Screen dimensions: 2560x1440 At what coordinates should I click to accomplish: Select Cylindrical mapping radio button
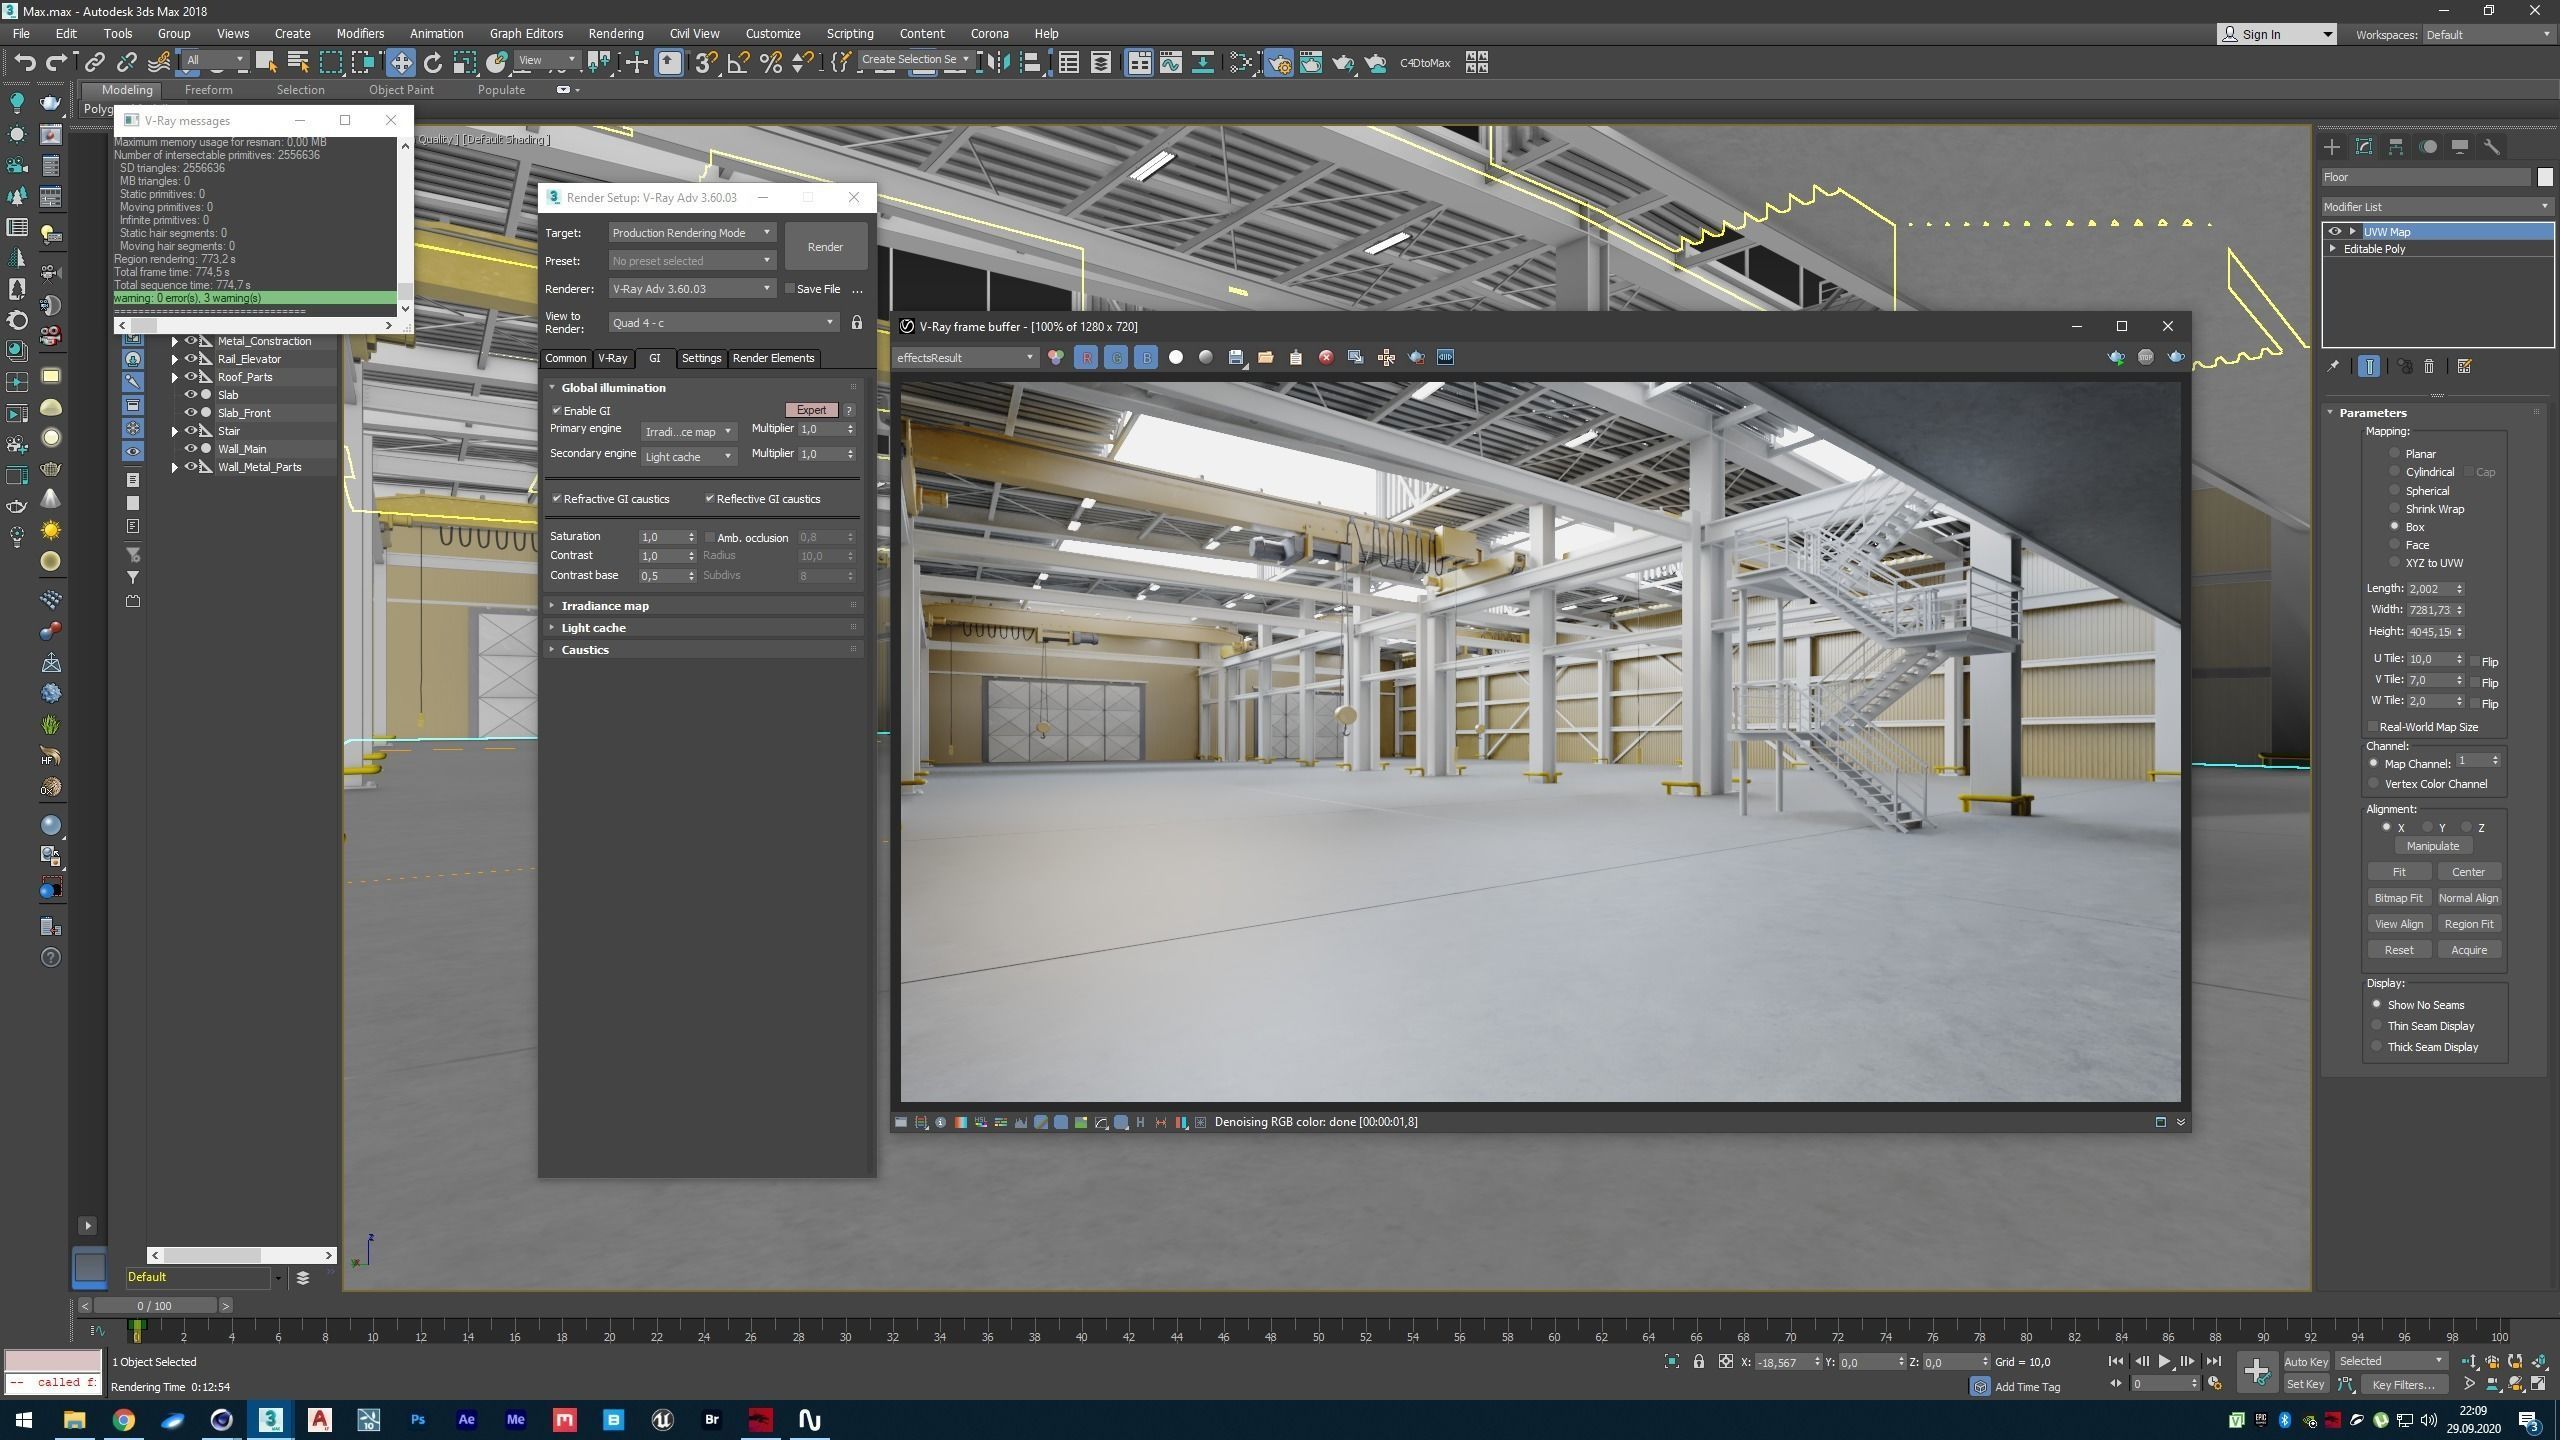coord(2395,471)
